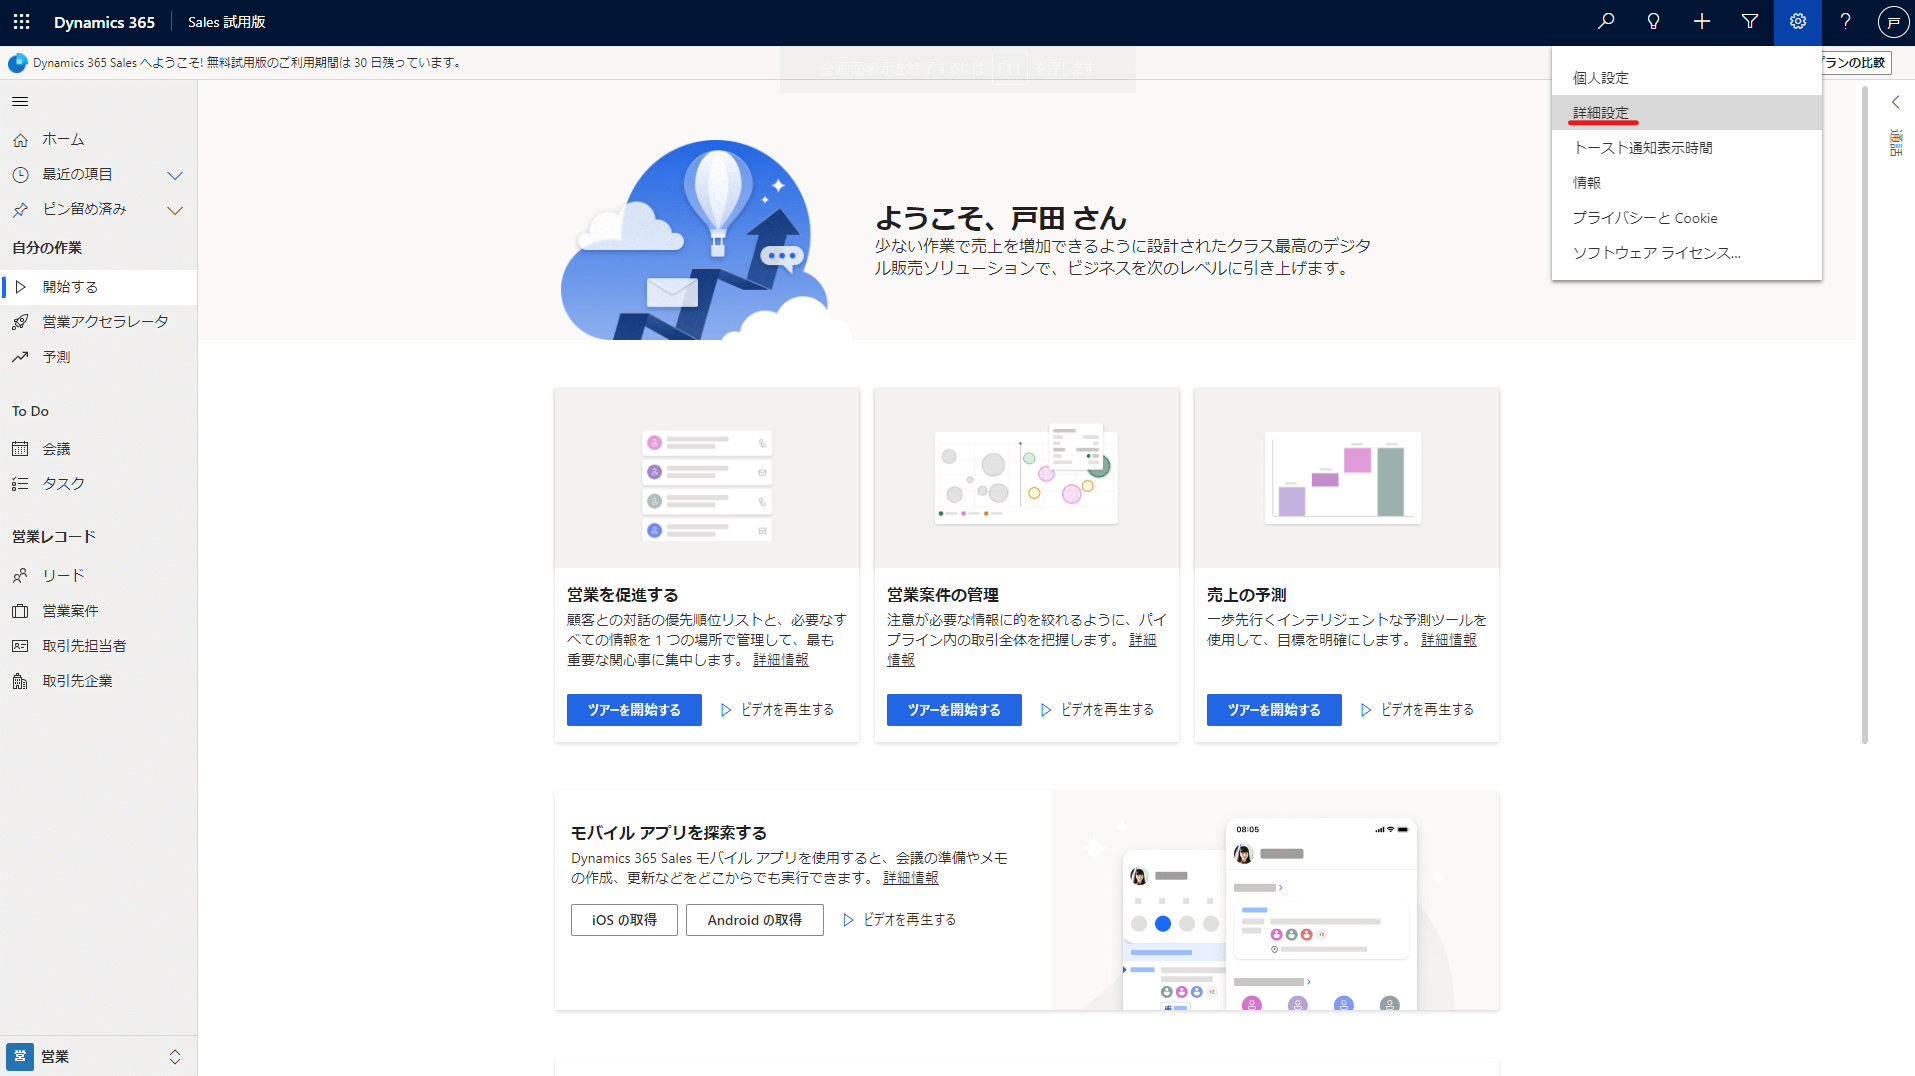Start tour for 営業案件の管理 card
Image resolution: width=1915 pixels, height=1076 pixels.
[954, 710]
